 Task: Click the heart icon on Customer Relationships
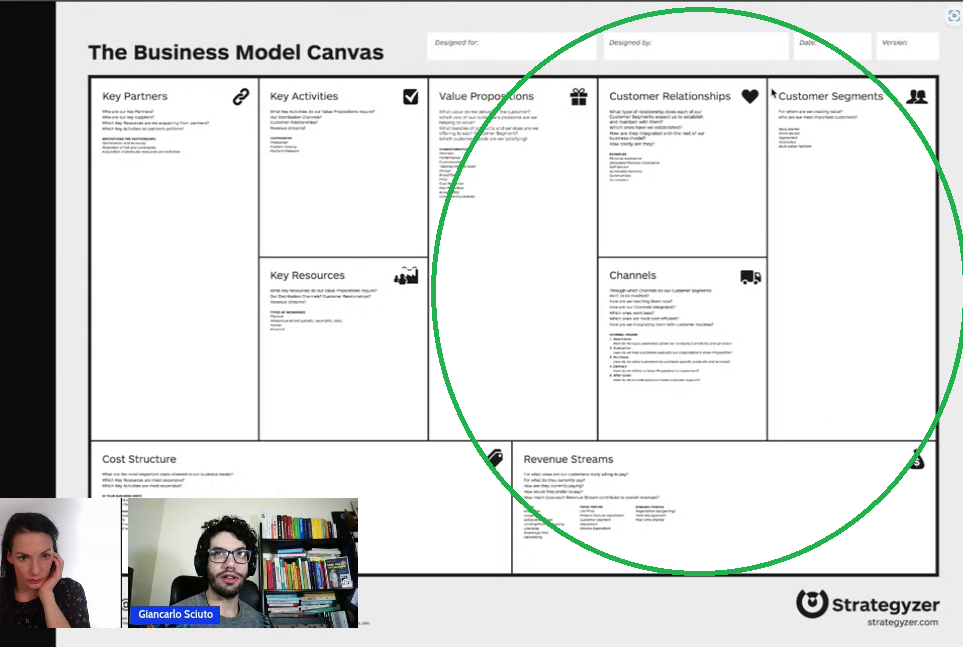click(x=752, y=96)
